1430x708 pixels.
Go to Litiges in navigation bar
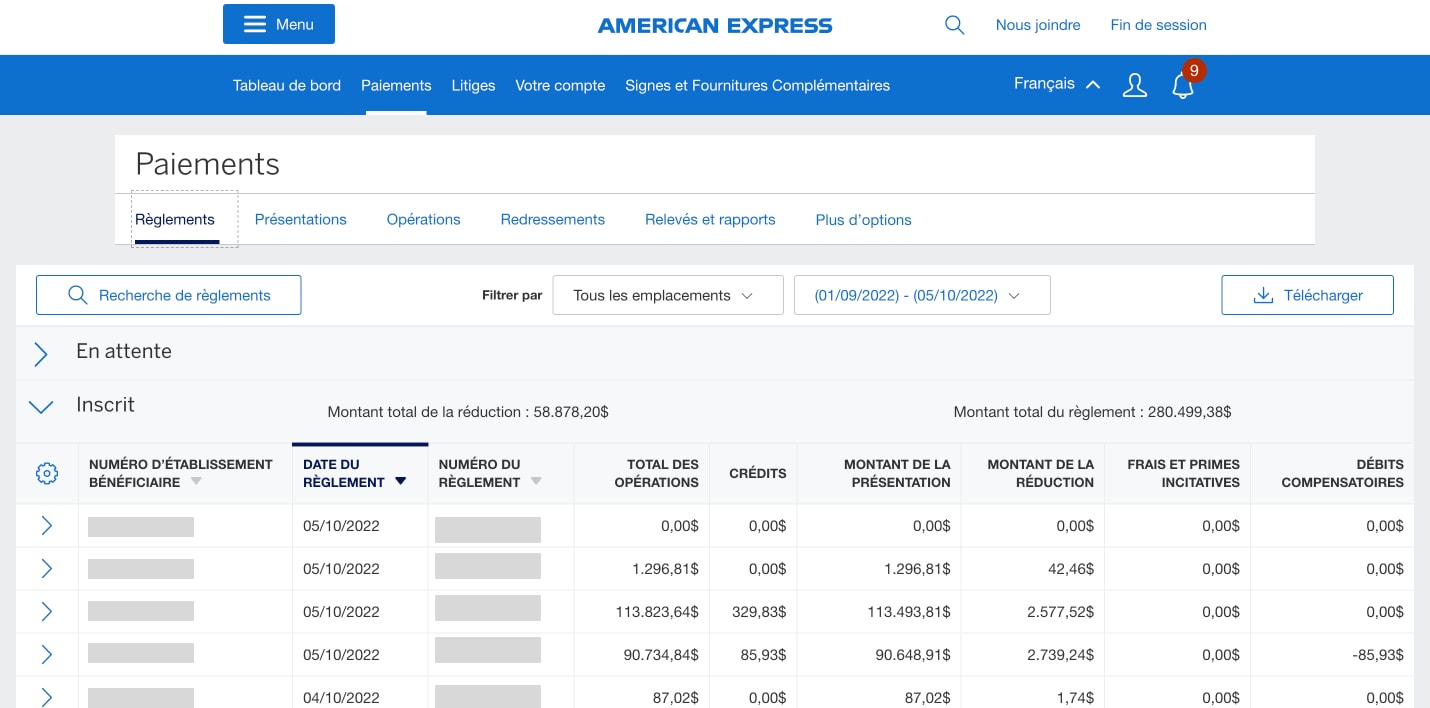click(473, 85)
